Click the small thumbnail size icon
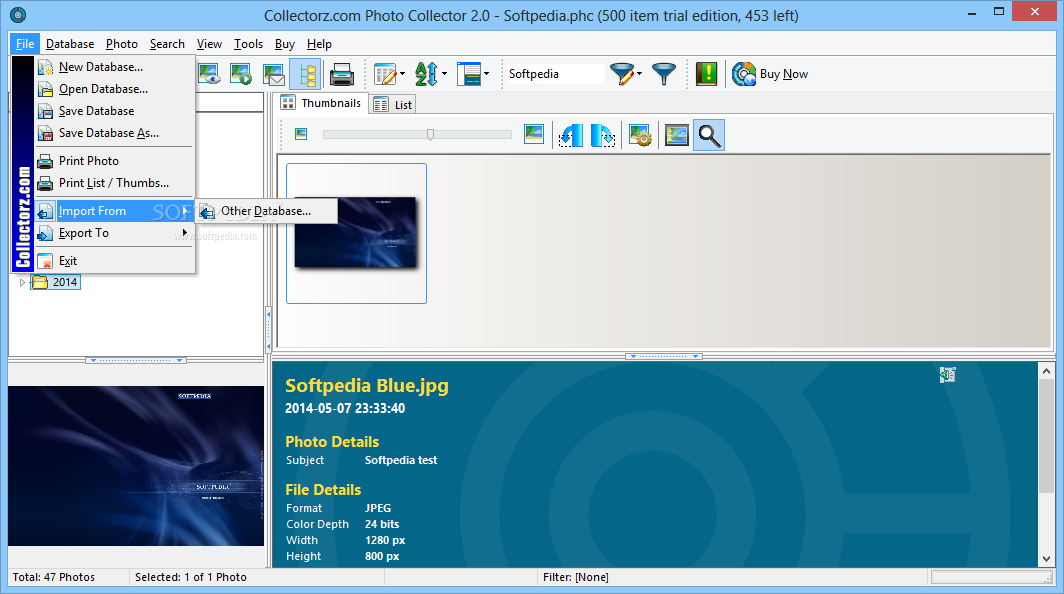Screen dimensions: 1064x594 (301, 134)
